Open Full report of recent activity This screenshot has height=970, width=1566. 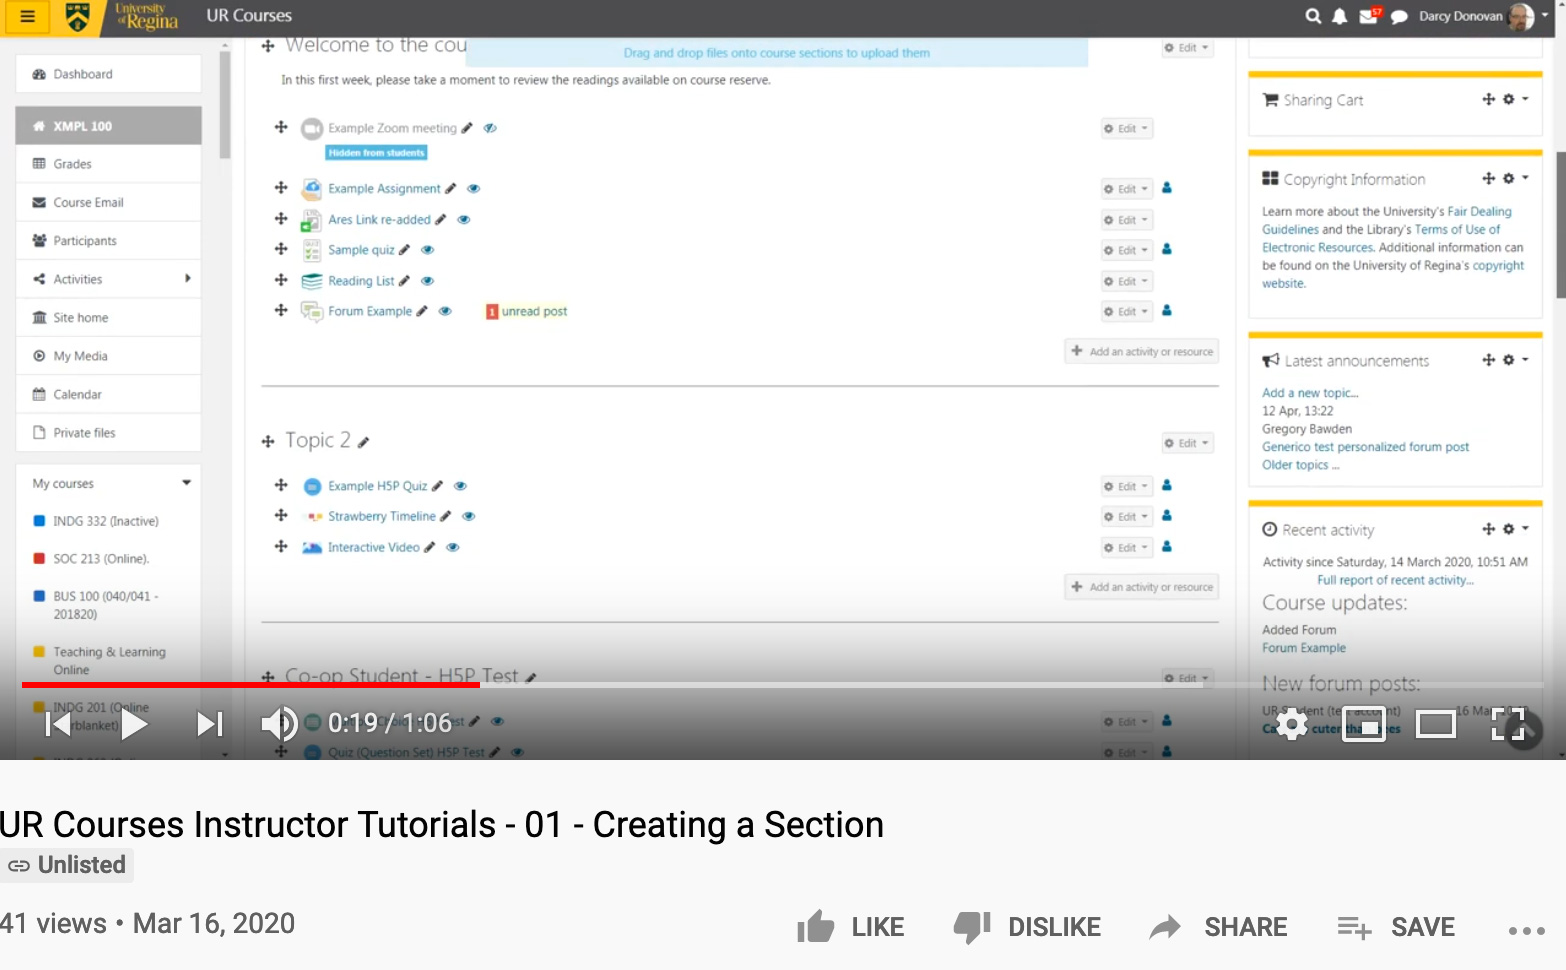click(x=1395, y=580)
